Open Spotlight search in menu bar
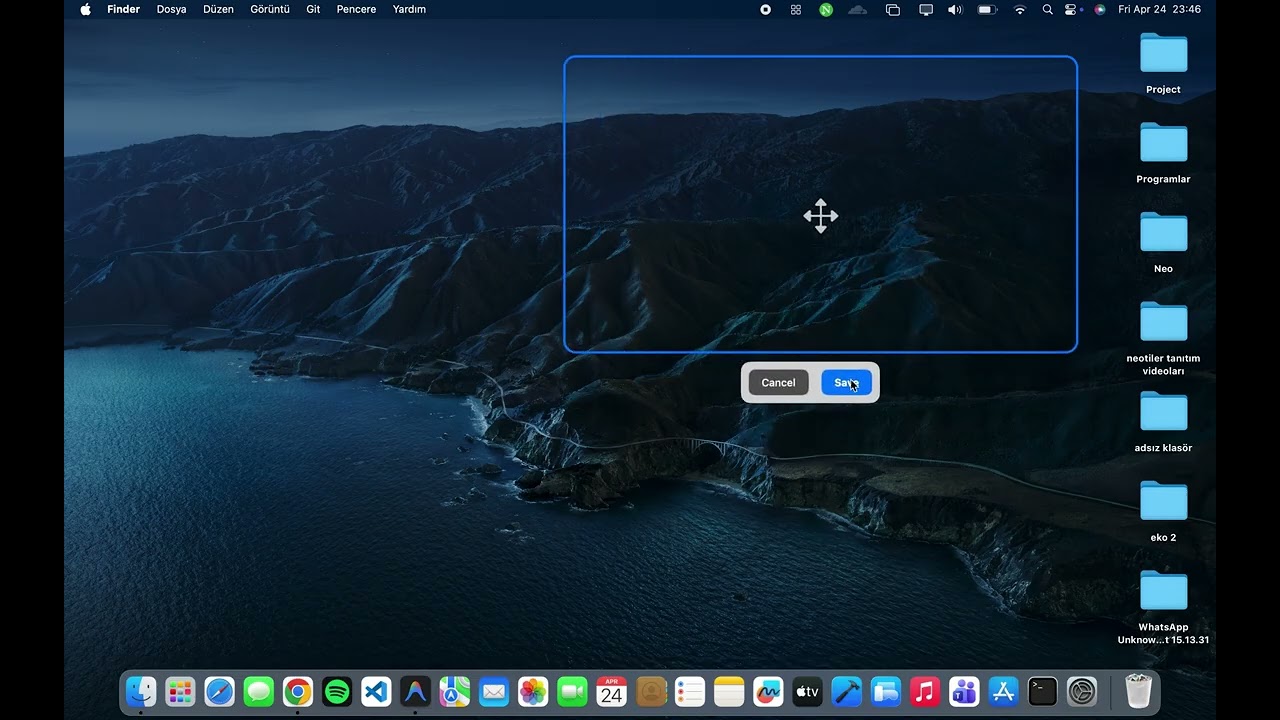 tap(1047, 9)
